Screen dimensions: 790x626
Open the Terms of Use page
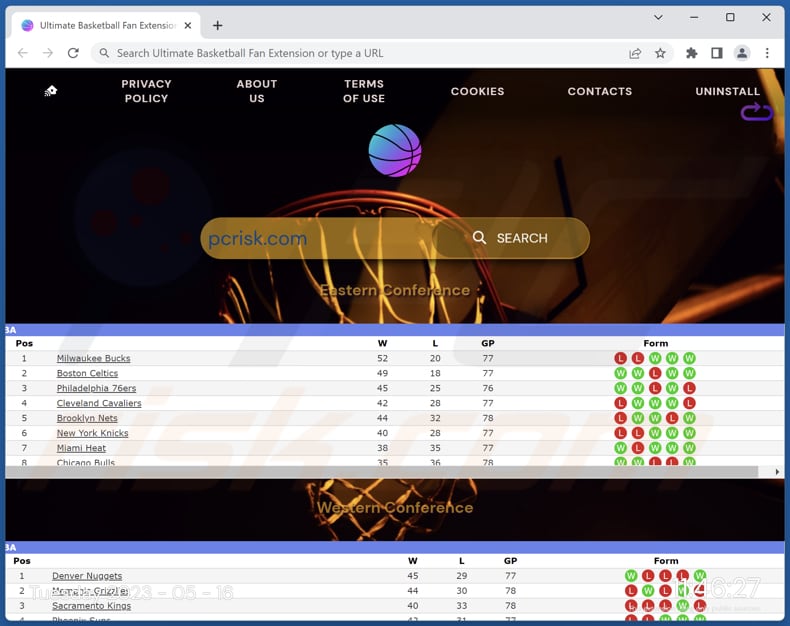(x=364, y=91)
